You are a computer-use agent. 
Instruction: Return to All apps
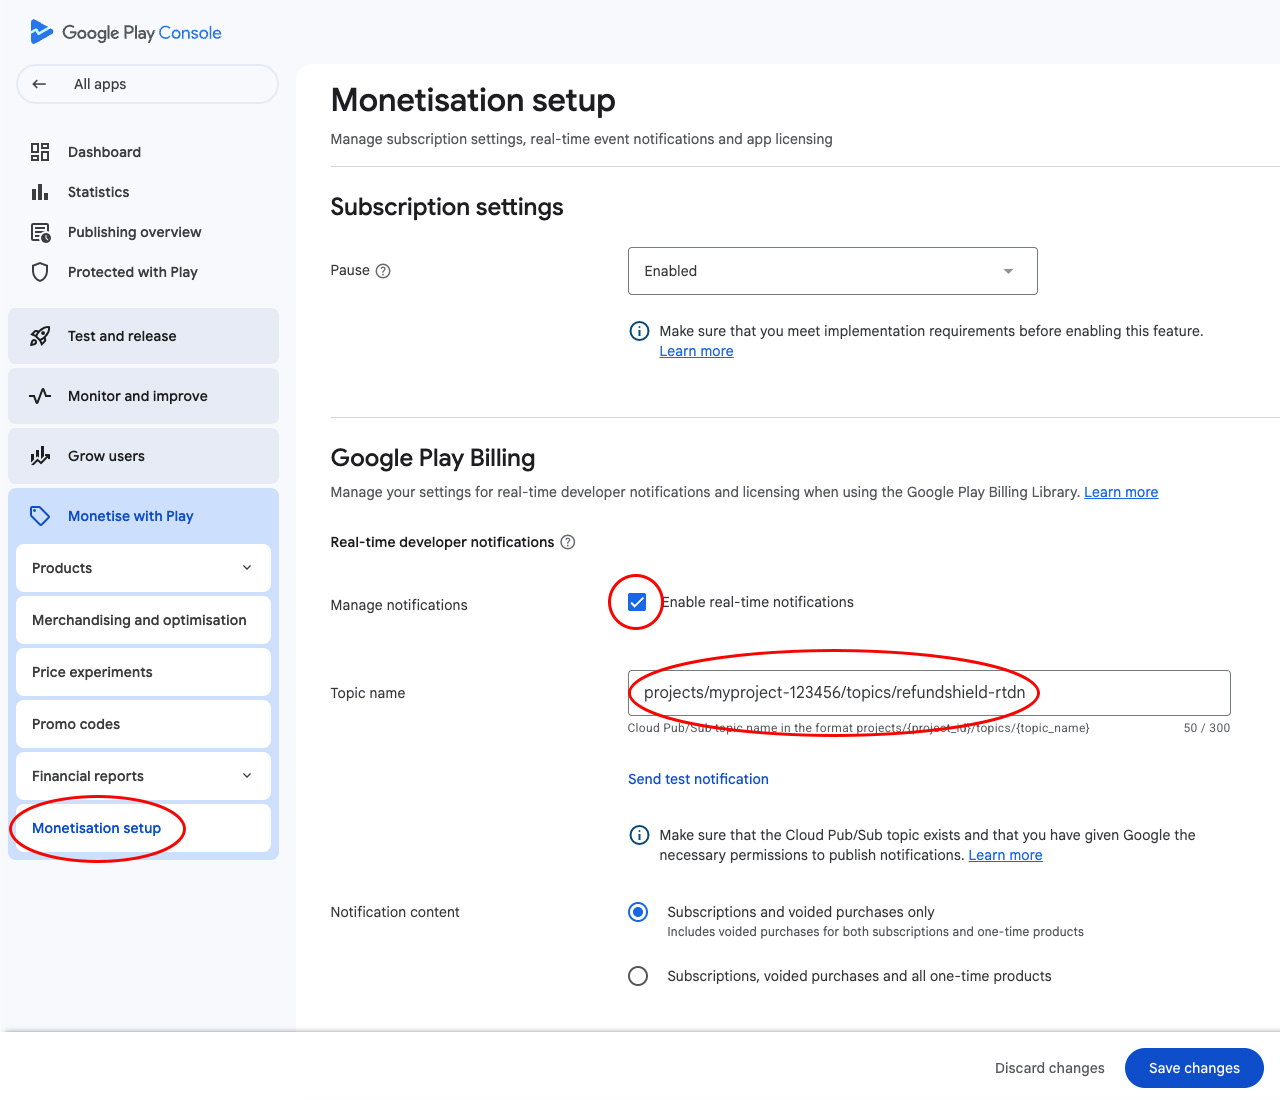tap(147, 84)
